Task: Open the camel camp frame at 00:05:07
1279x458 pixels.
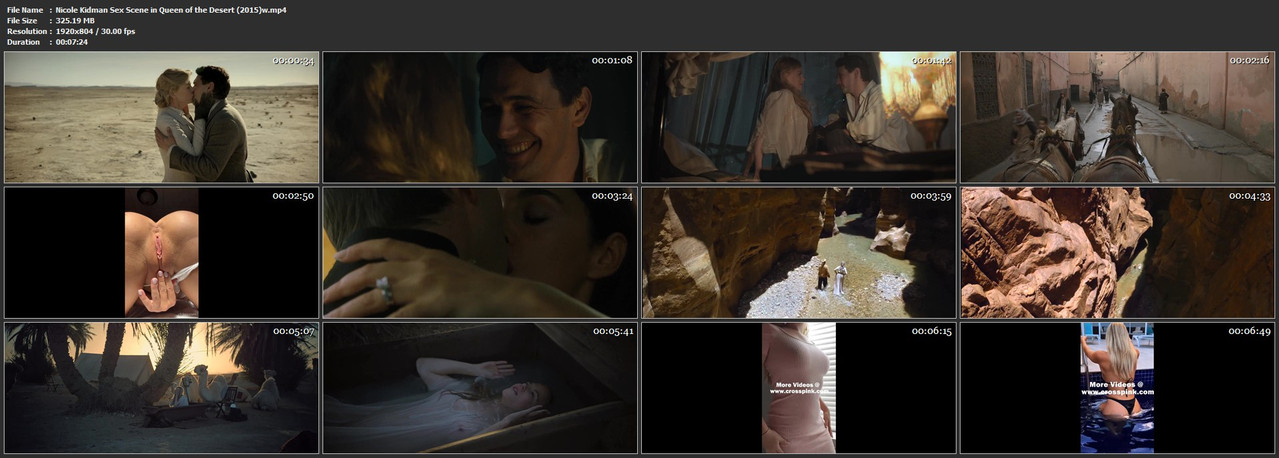Action: (x=161, y=387)
